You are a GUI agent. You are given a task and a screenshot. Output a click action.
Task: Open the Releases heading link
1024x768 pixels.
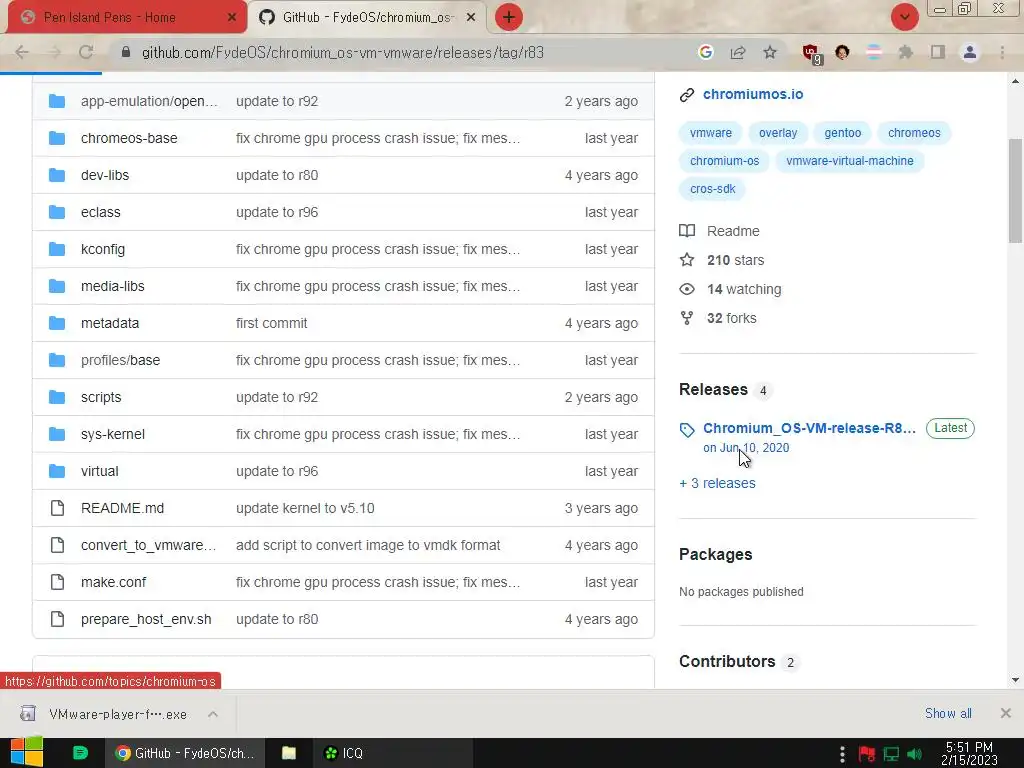click(x=713, y=389)
